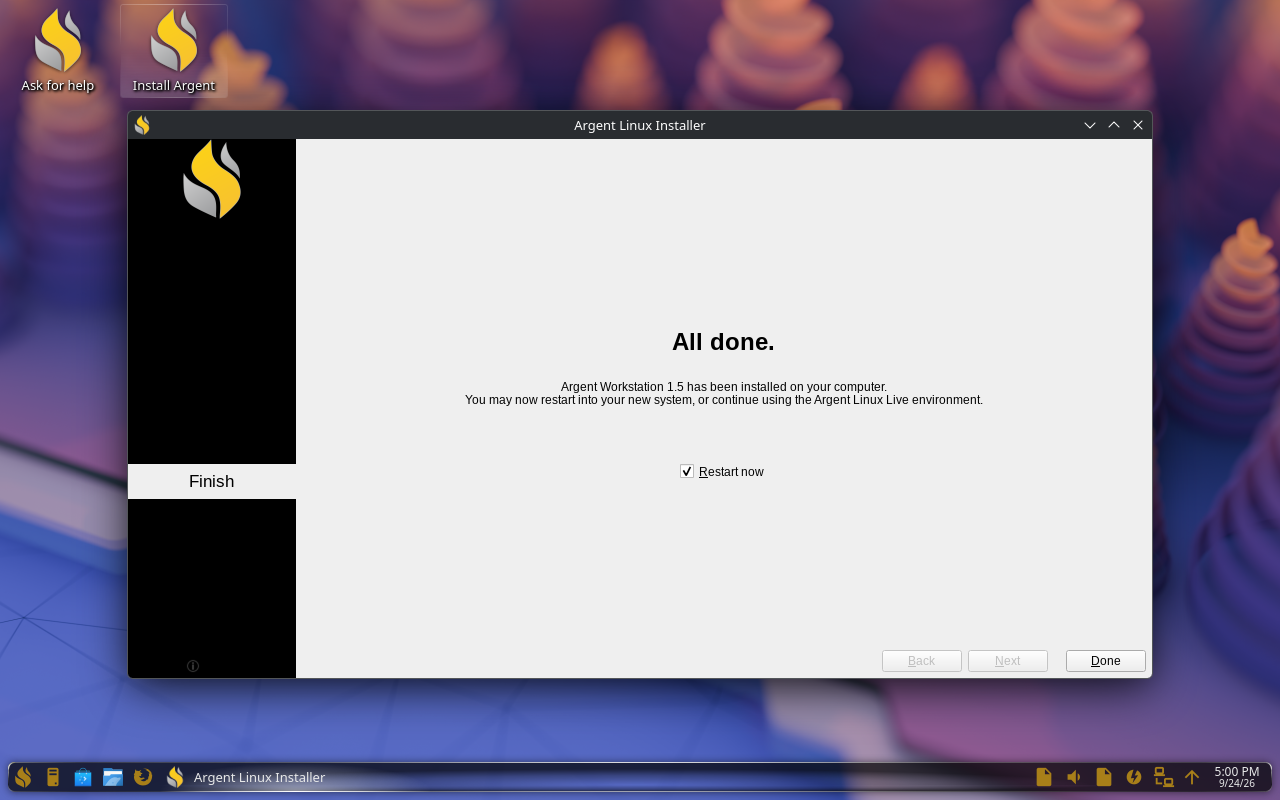1280x800 pixels.
Task: Open the Ask for help desktop icon
Action: coord(58,51)
